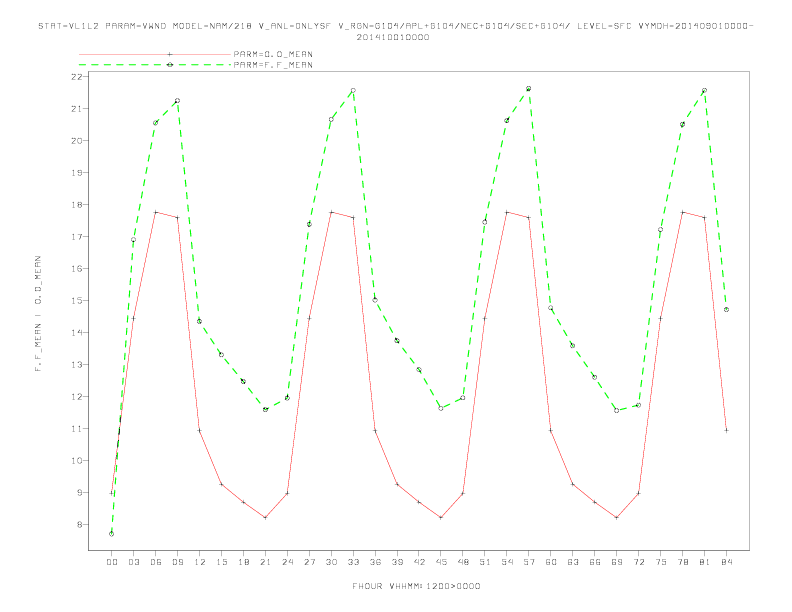
Task: Click the x-axis title FHOUR VHHMM
Action: coord(416,586)
